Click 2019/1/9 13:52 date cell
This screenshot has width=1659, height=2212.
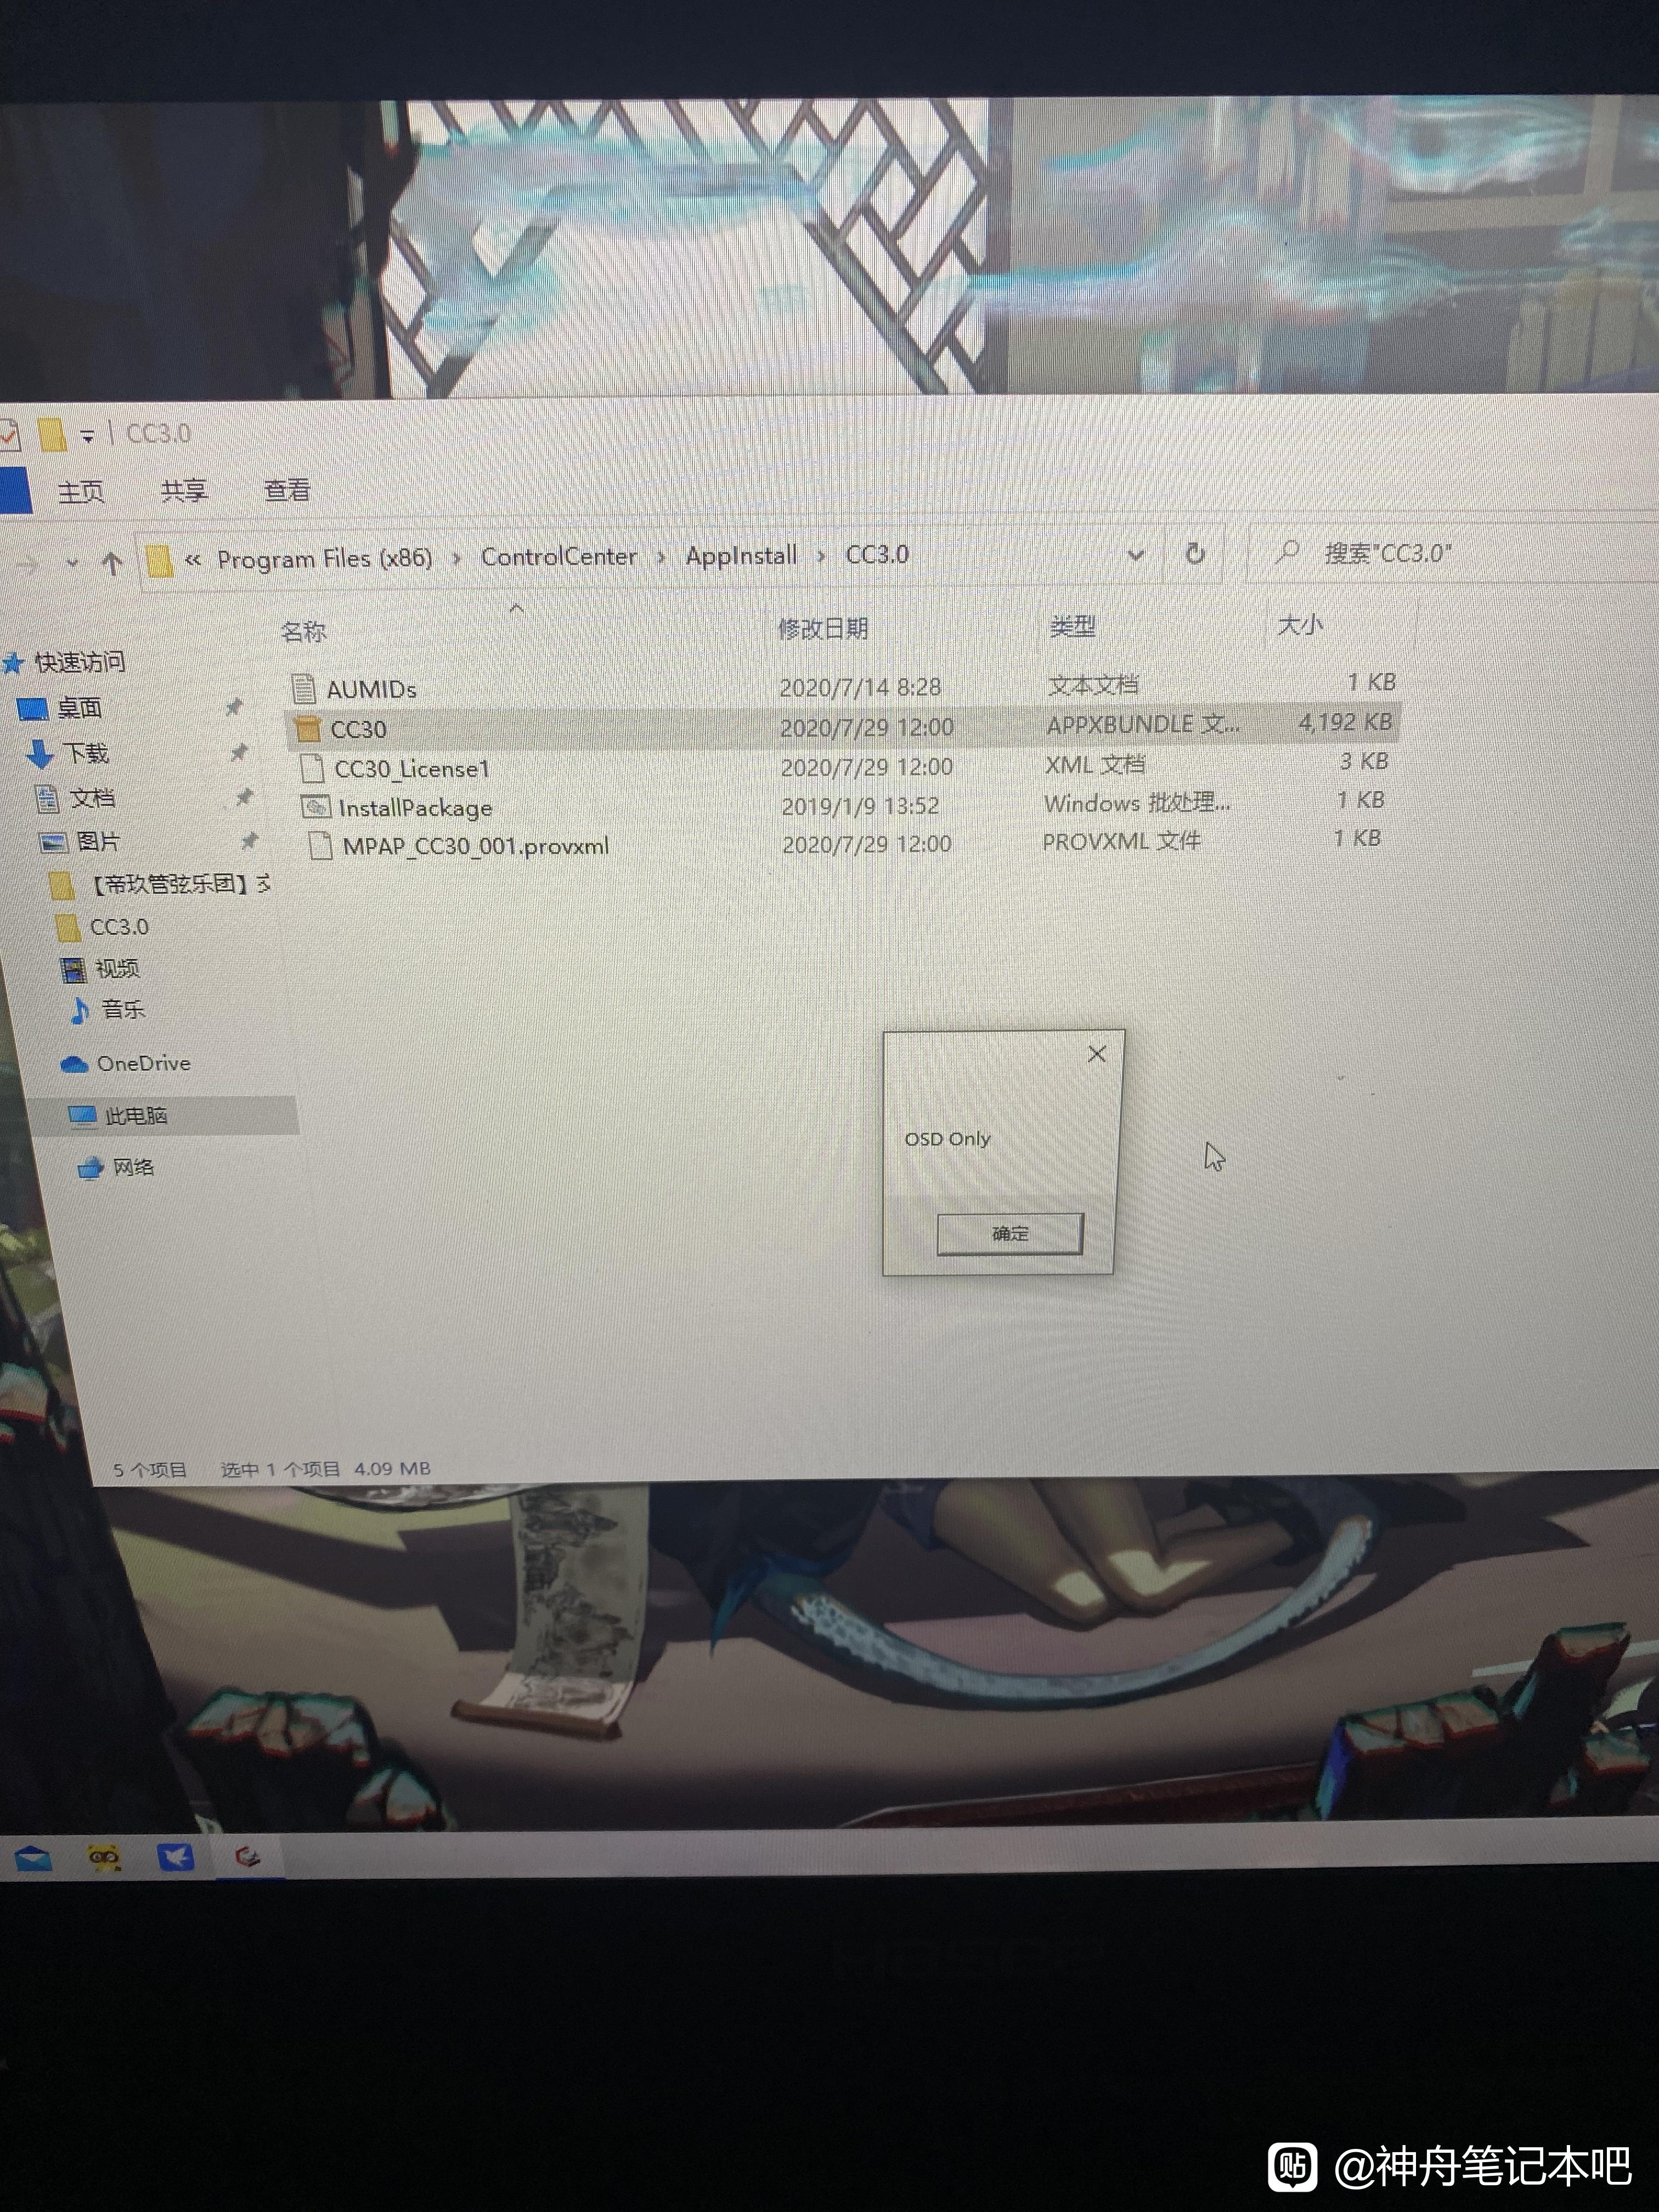pyautogui.click(x=860, y=806)
